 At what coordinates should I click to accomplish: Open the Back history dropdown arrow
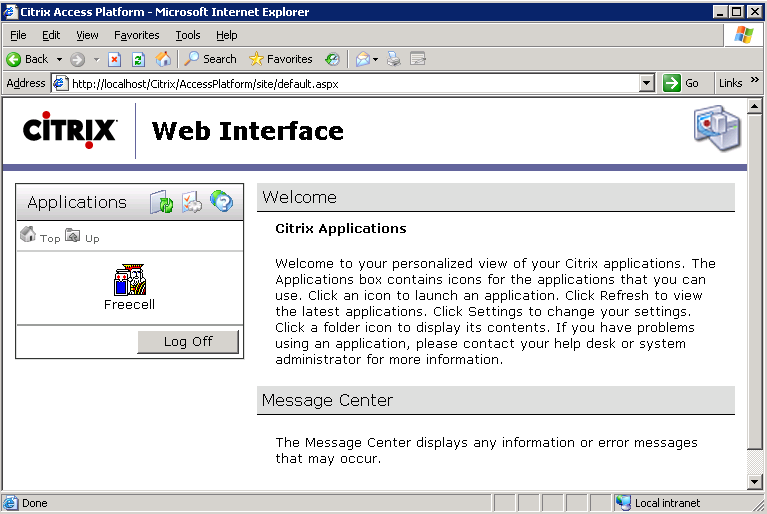(x=59, y=60)
